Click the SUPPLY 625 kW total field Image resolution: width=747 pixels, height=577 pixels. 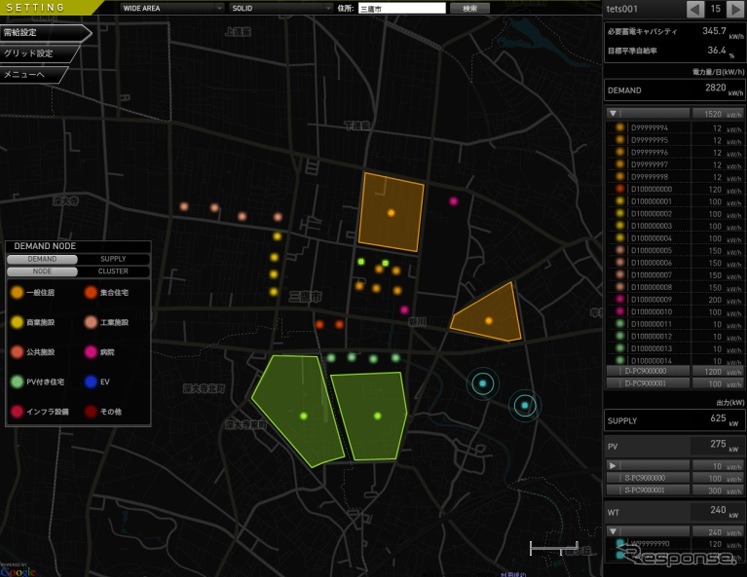coord(675,421)
